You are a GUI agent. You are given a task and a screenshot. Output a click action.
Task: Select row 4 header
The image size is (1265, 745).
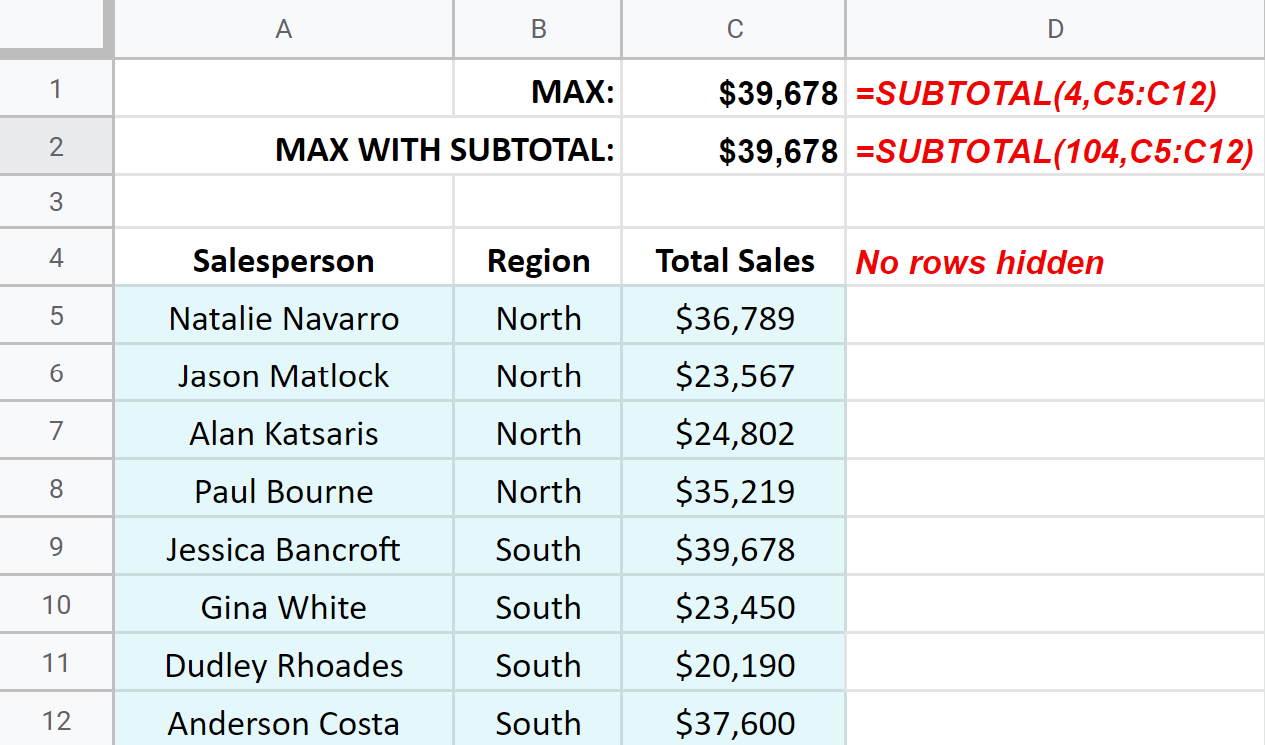coord(56,258)
